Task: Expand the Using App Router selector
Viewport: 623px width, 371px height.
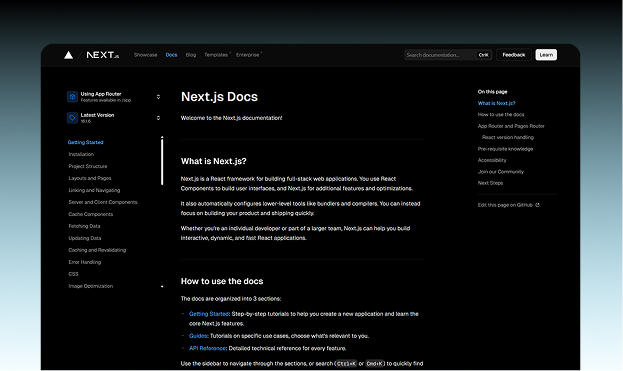Action: [114, 97]
